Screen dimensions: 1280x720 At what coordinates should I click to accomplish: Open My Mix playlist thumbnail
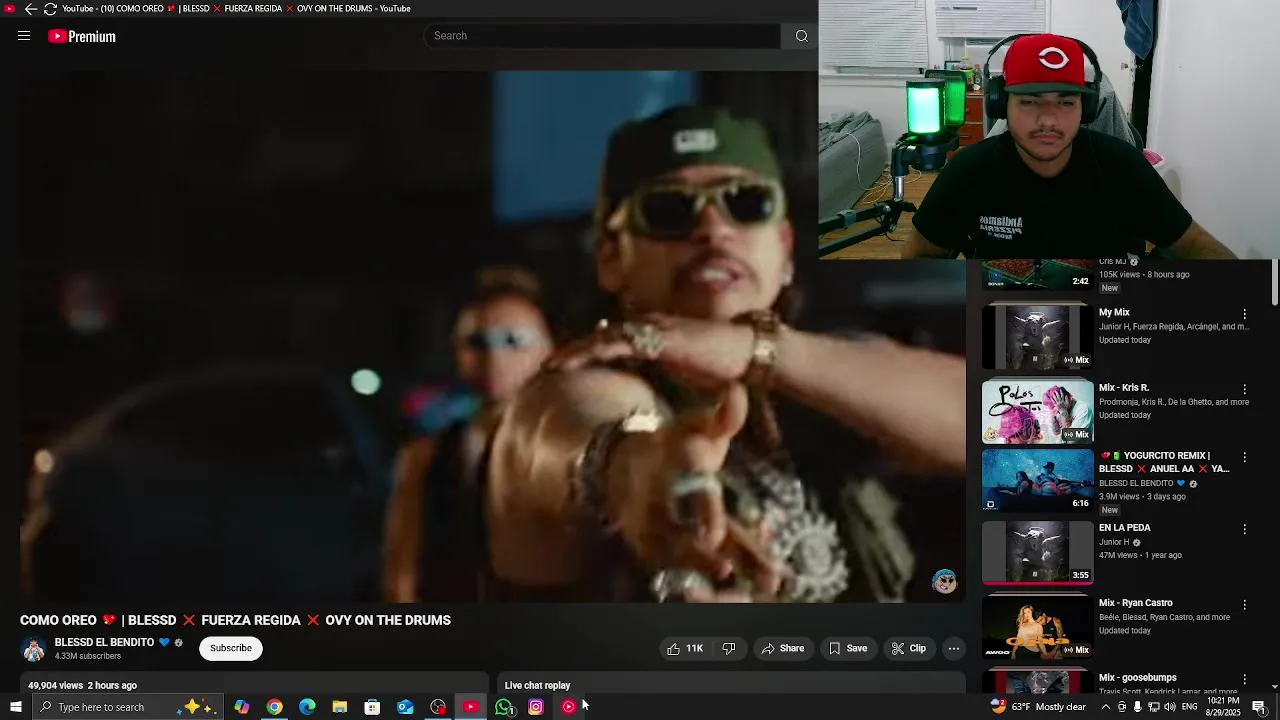(1037, 337)
